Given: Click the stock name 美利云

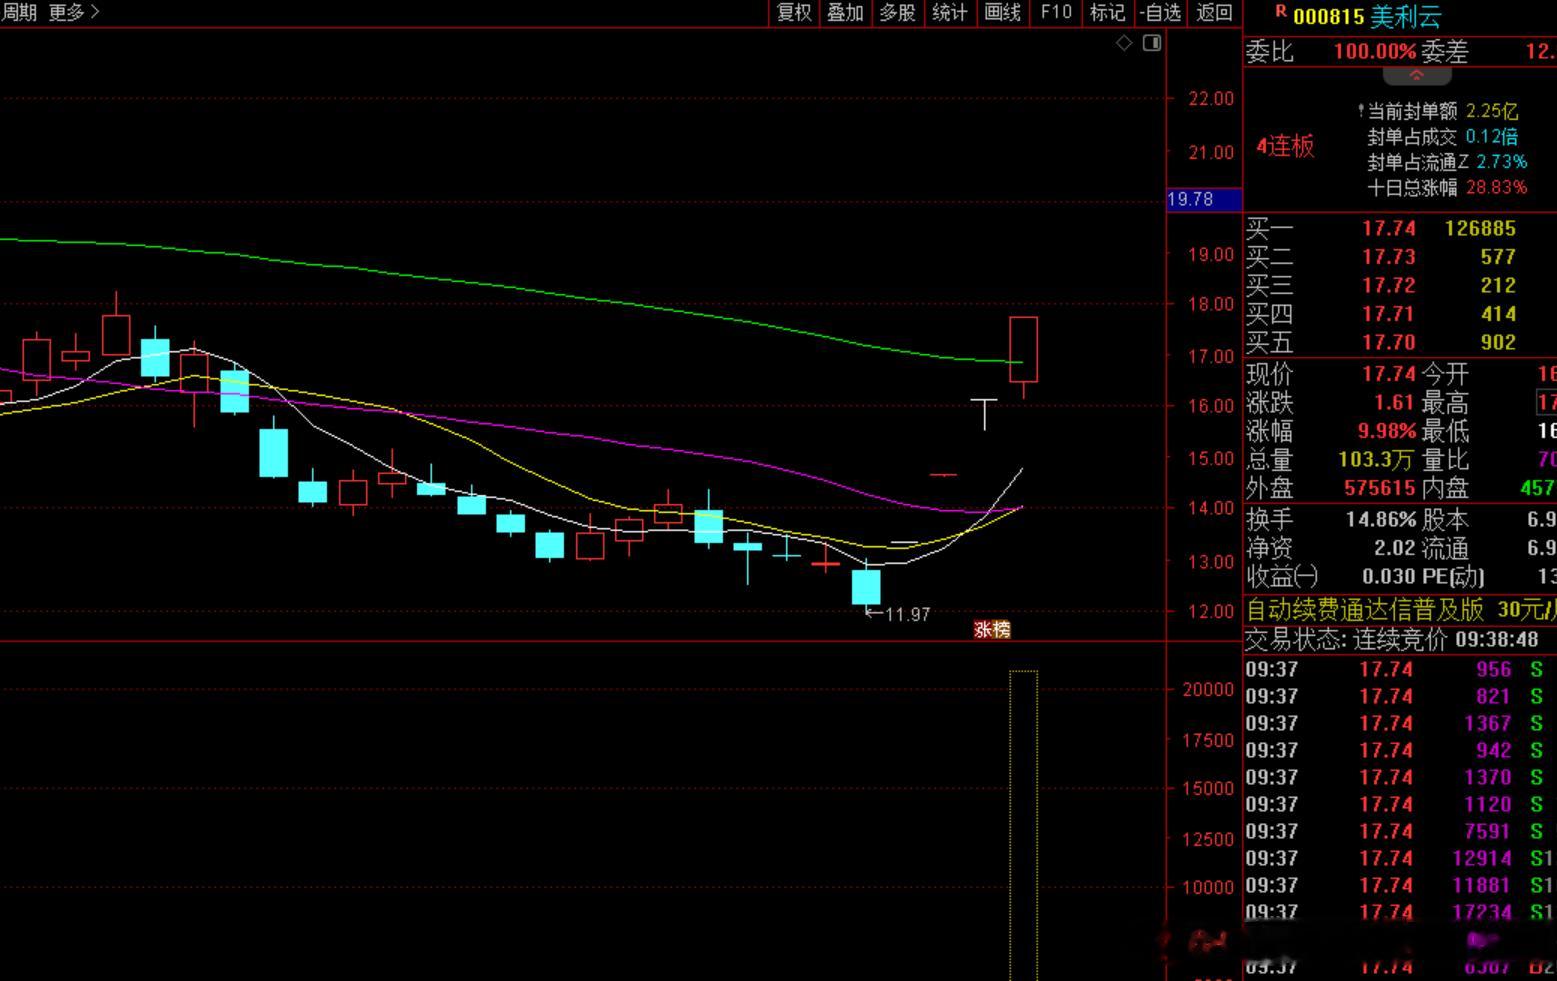Looking at the screenshot, I should pyautogui.click(x=1405, y=16).
